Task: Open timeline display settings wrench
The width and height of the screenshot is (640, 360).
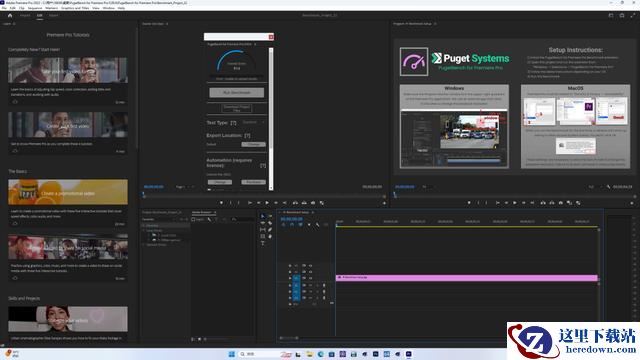Action: tap(318, 224)
